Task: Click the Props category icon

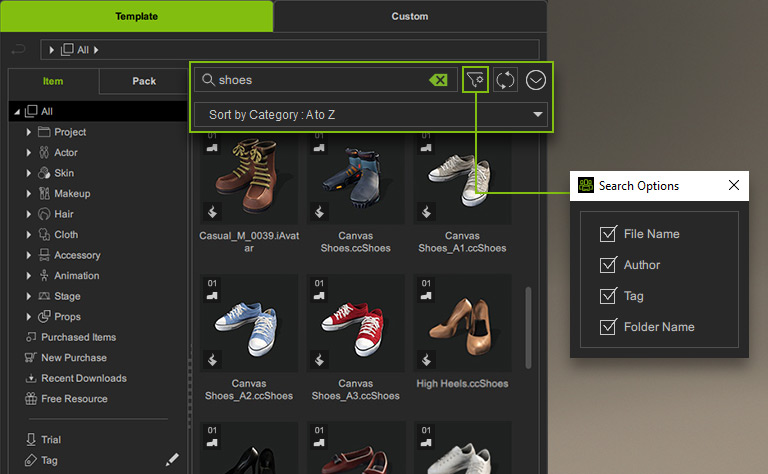Action: coord(44,316)
